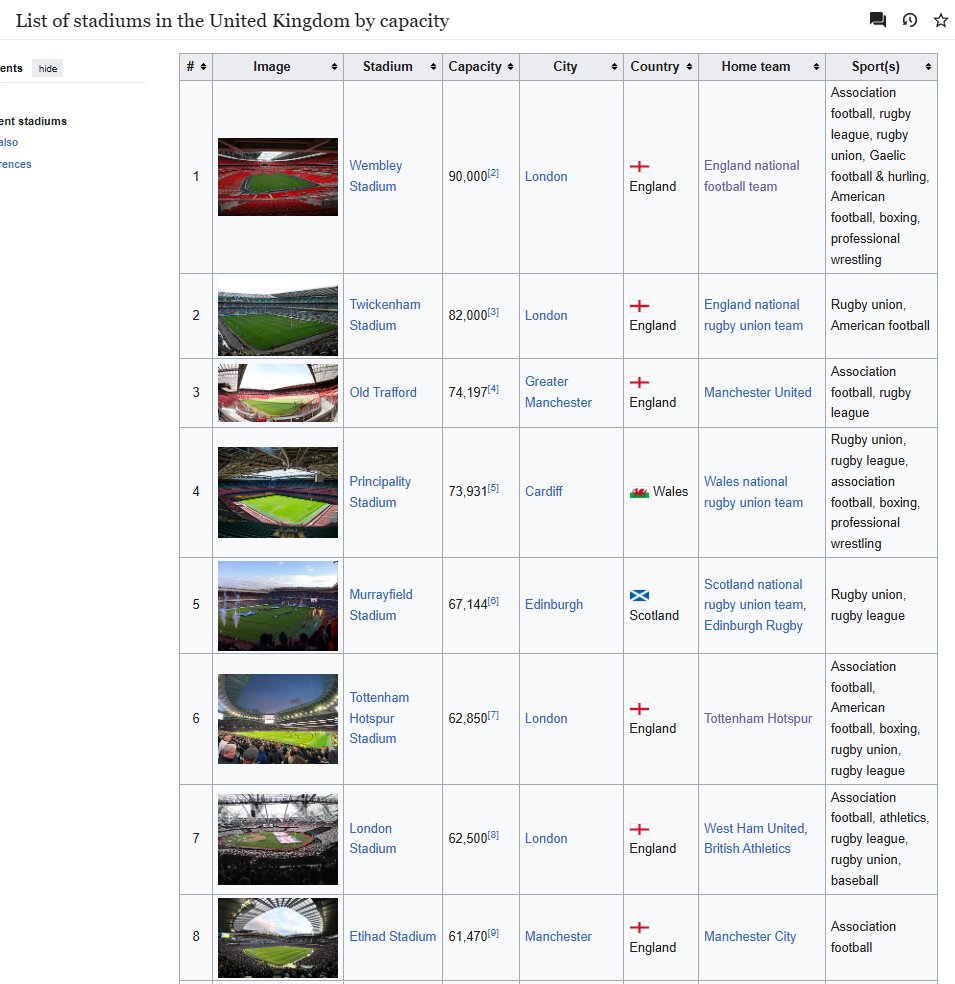Sort table by Home team column arrows
955x984 pixels.
pyautogui.click(x=816, y=67)
